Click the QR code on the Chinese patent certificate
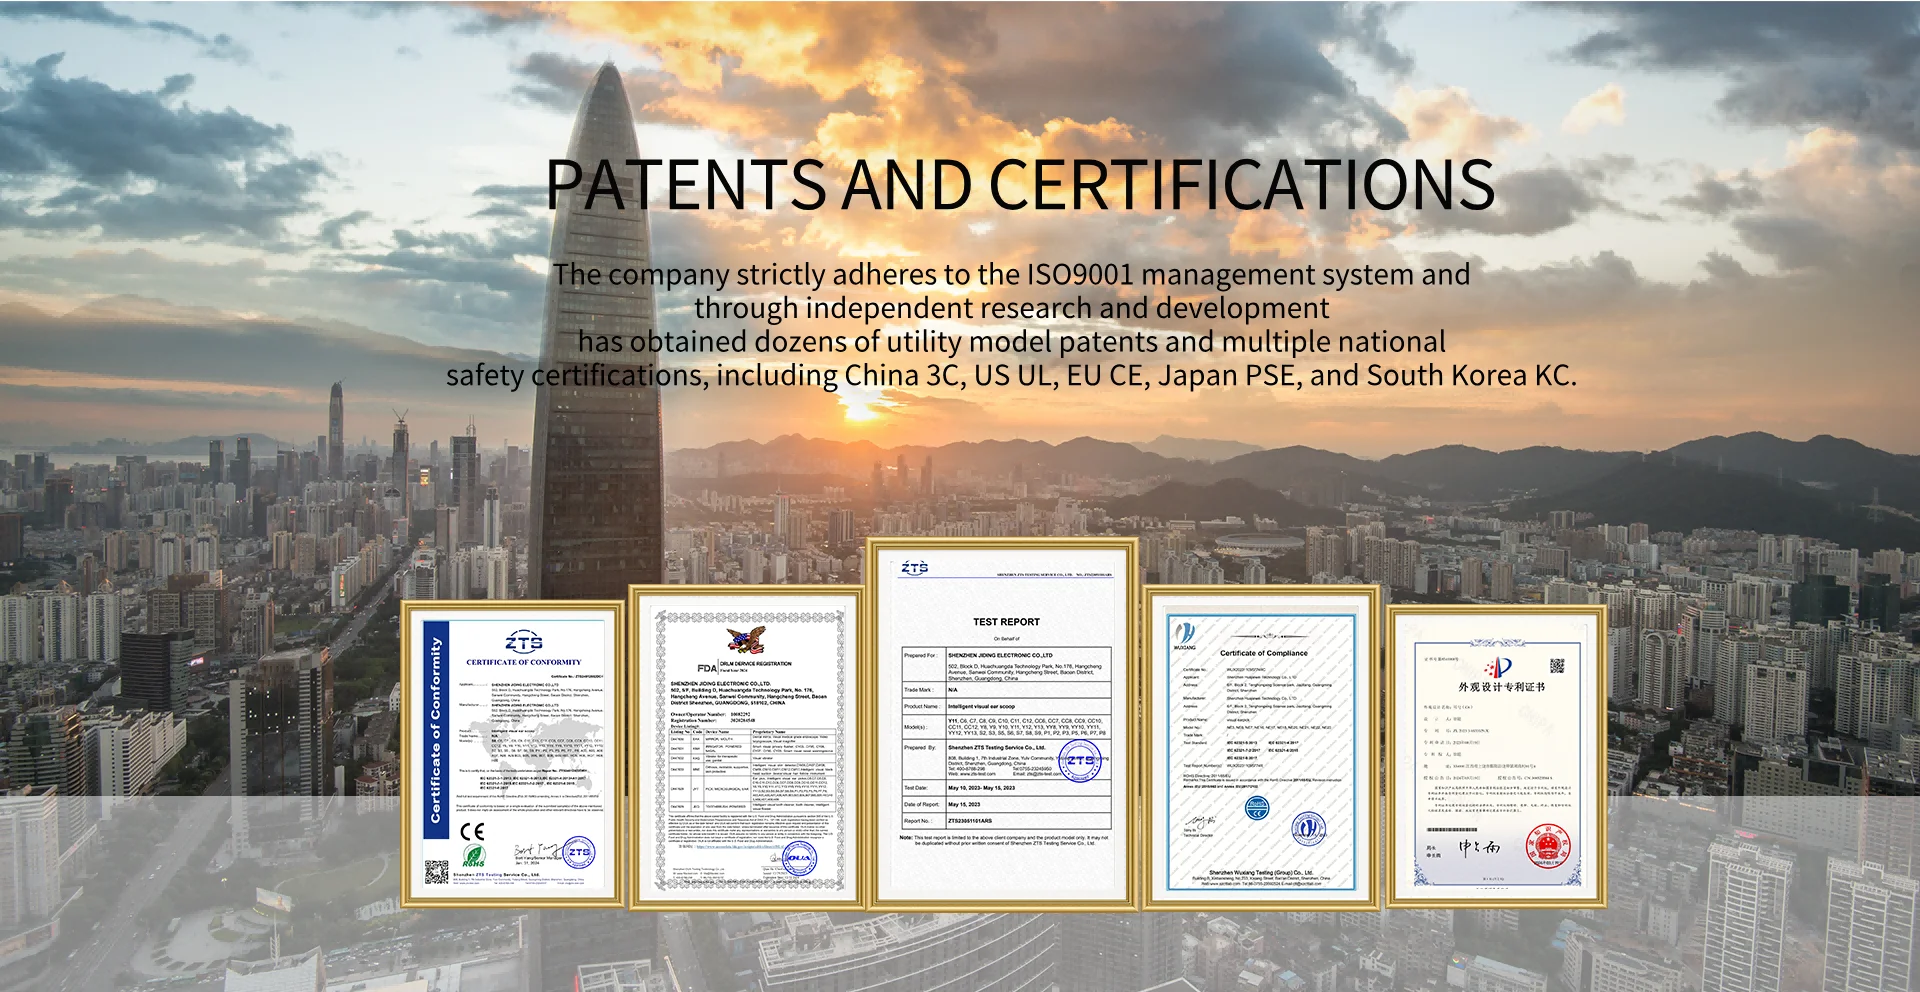Viewport: 1920px width, 992px height. [1556, 666]
